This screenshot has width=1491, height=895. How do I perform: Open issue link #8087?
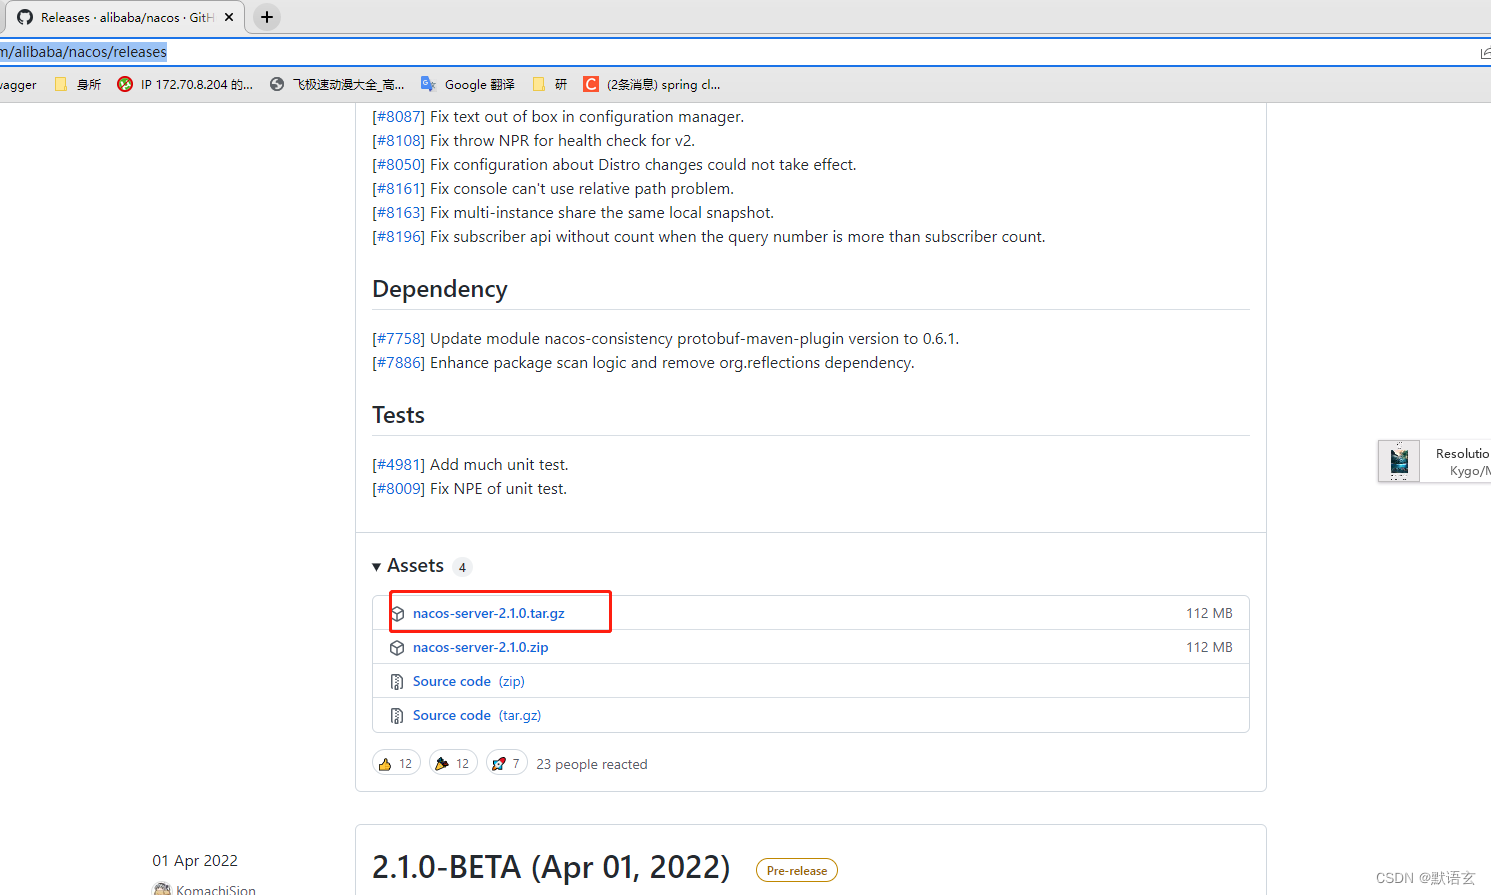398,117
